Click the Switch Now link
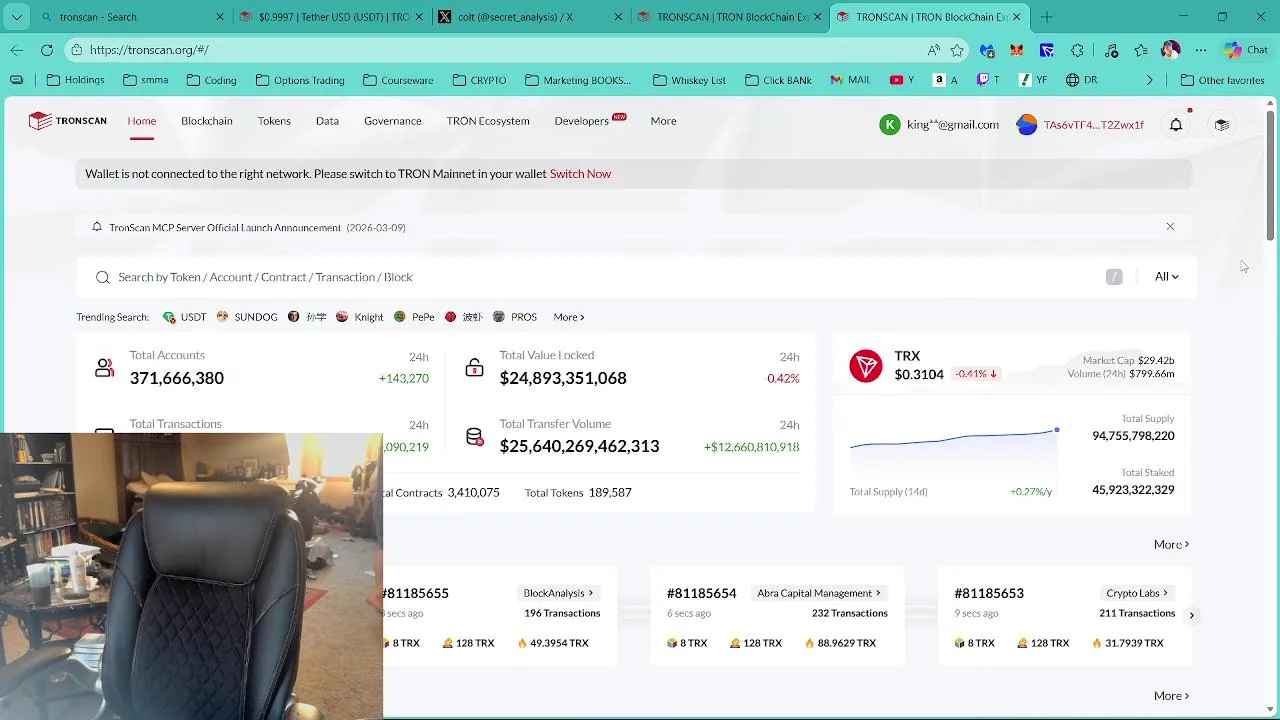This screenshot has height=720, width=1280. (x=580, y=174)
